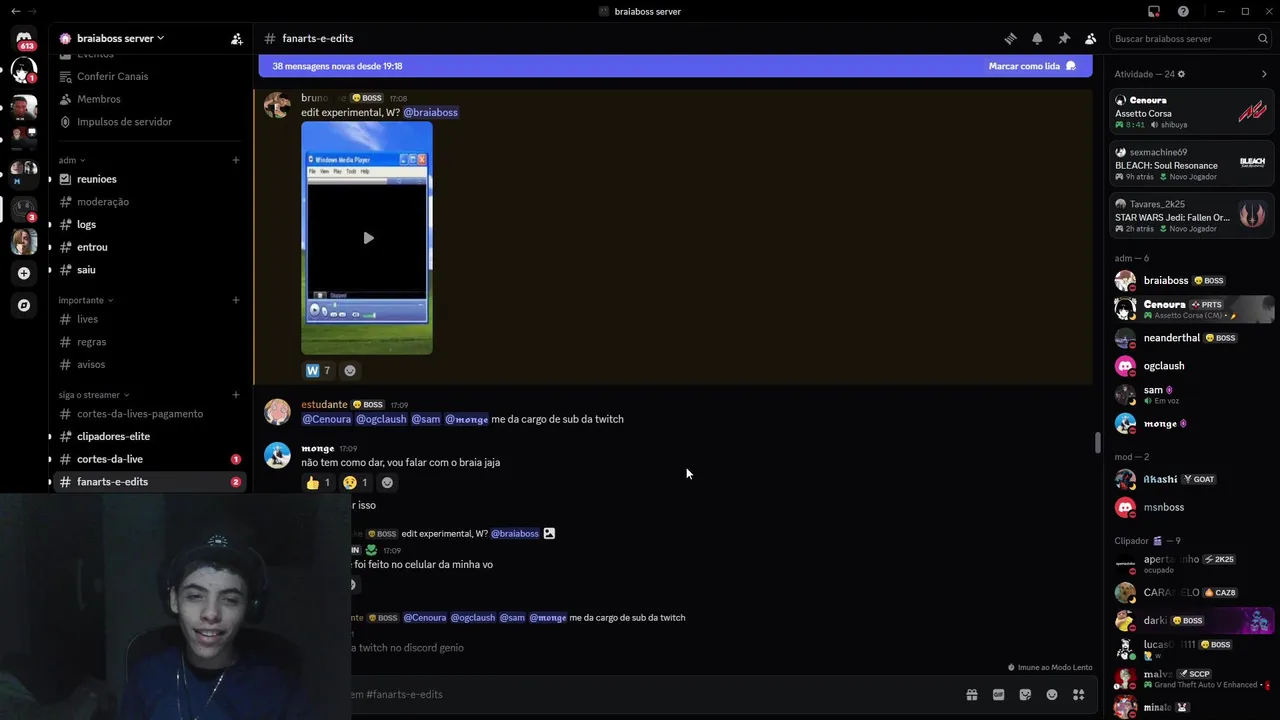Add channel to importante category plus
The height and width of the screenshot is (720, 1280).
click(236, 300)
